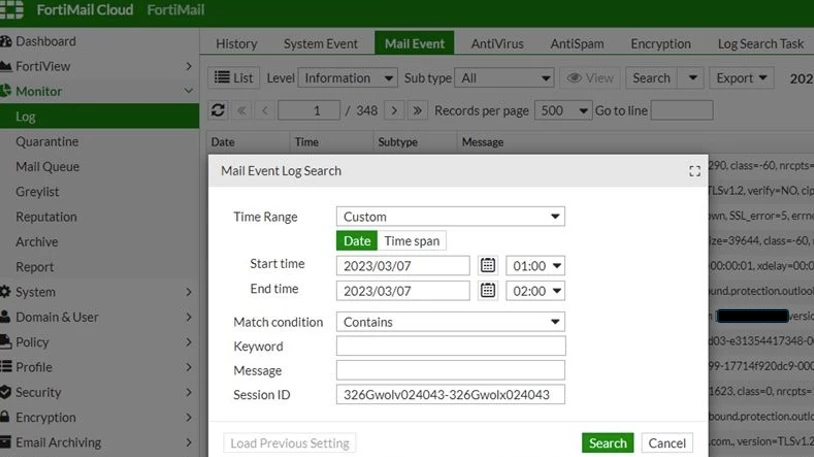Click the View eye button
Screen dimensions: 814x457
[x=590, y=78]
